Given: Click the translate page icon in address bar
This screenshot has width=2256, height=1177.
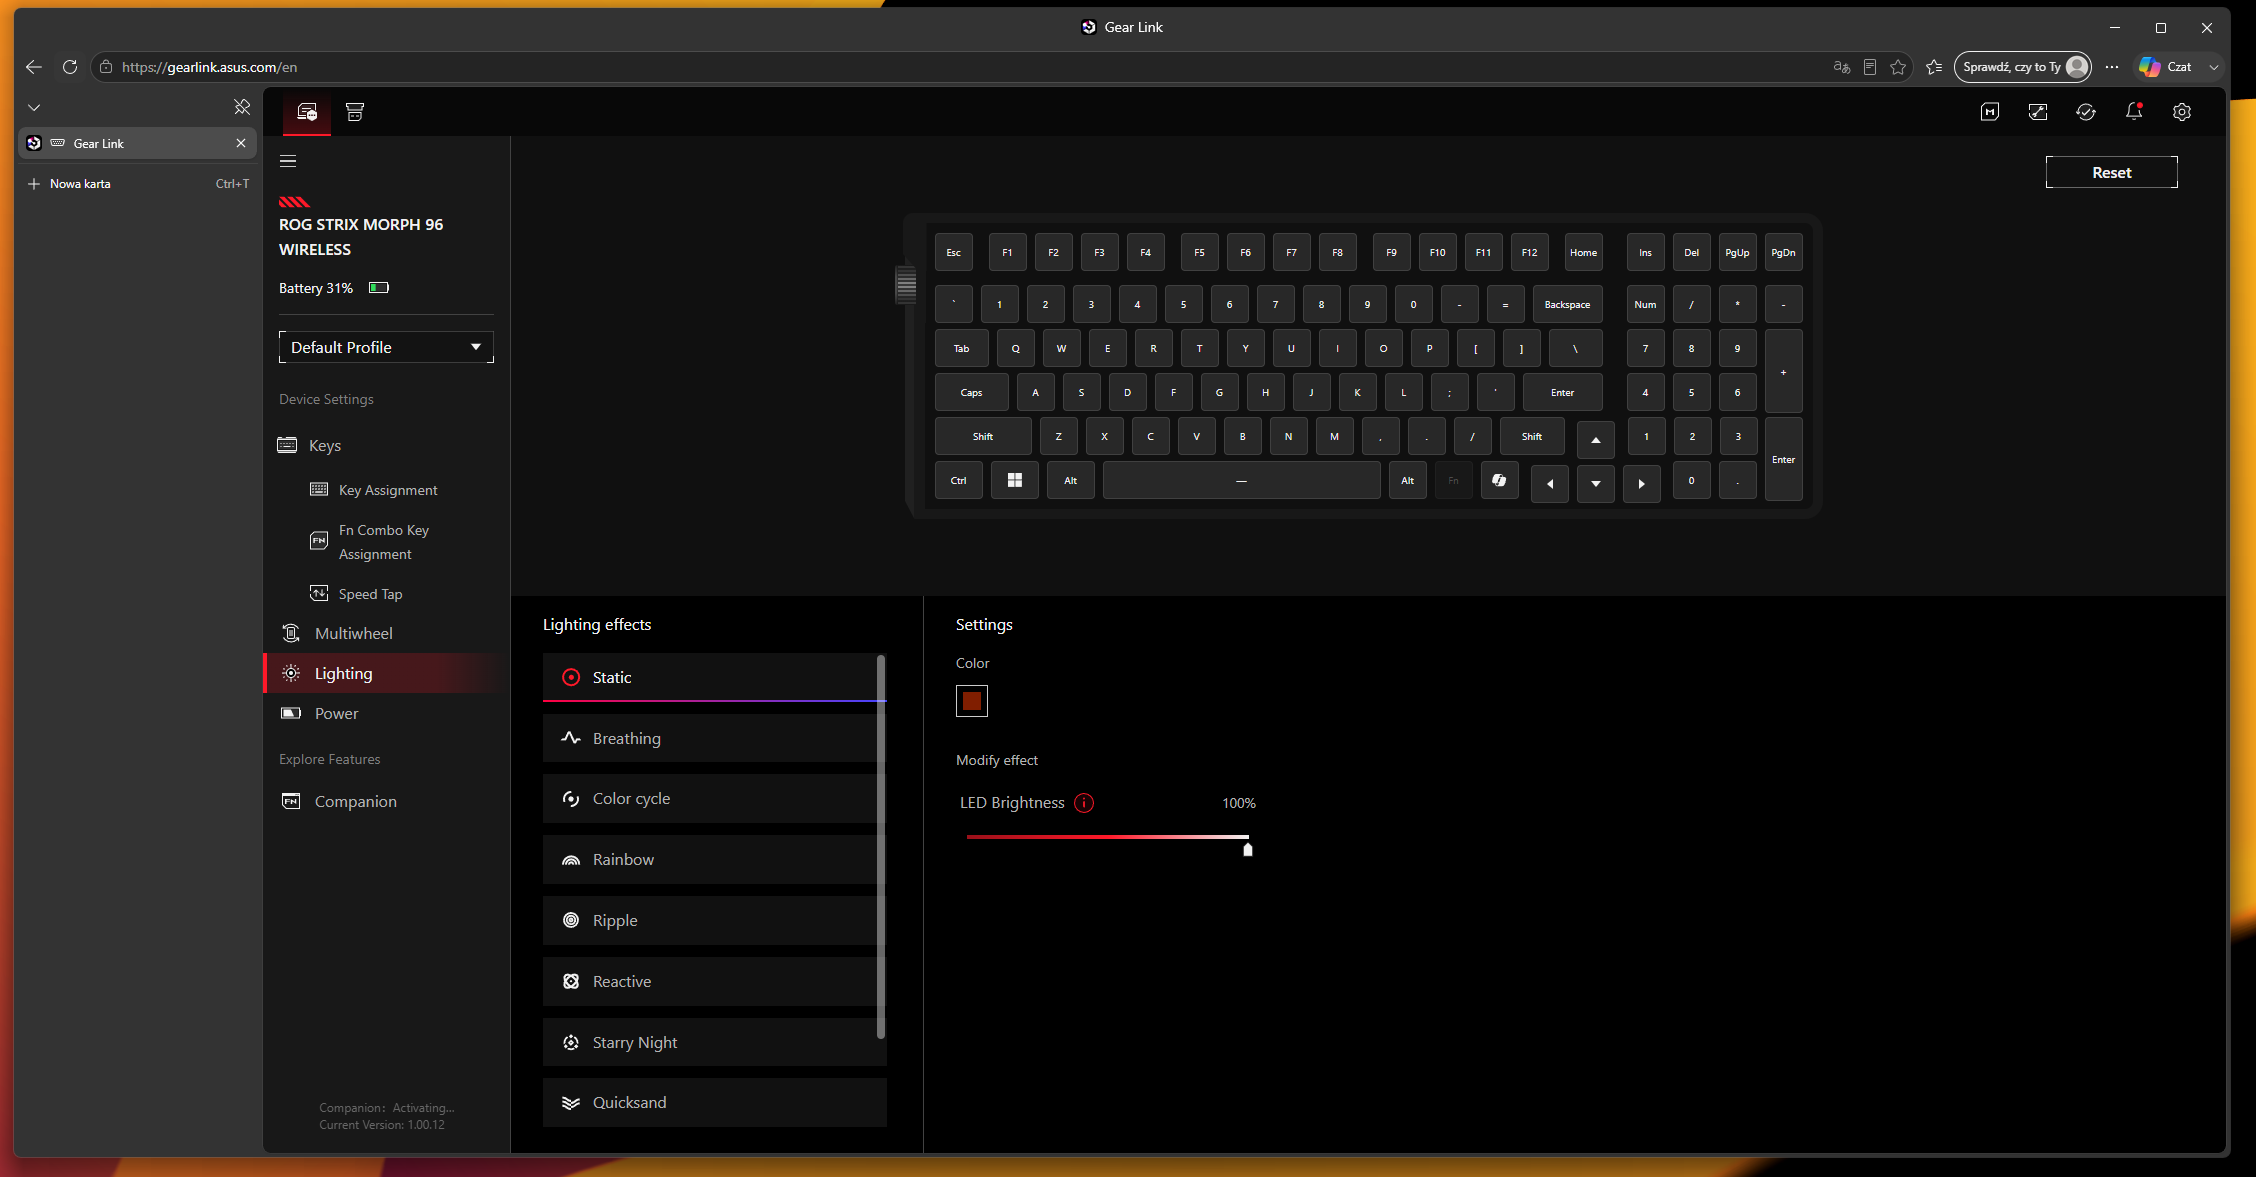Looking at the screenshot, I should (1841, 67).
